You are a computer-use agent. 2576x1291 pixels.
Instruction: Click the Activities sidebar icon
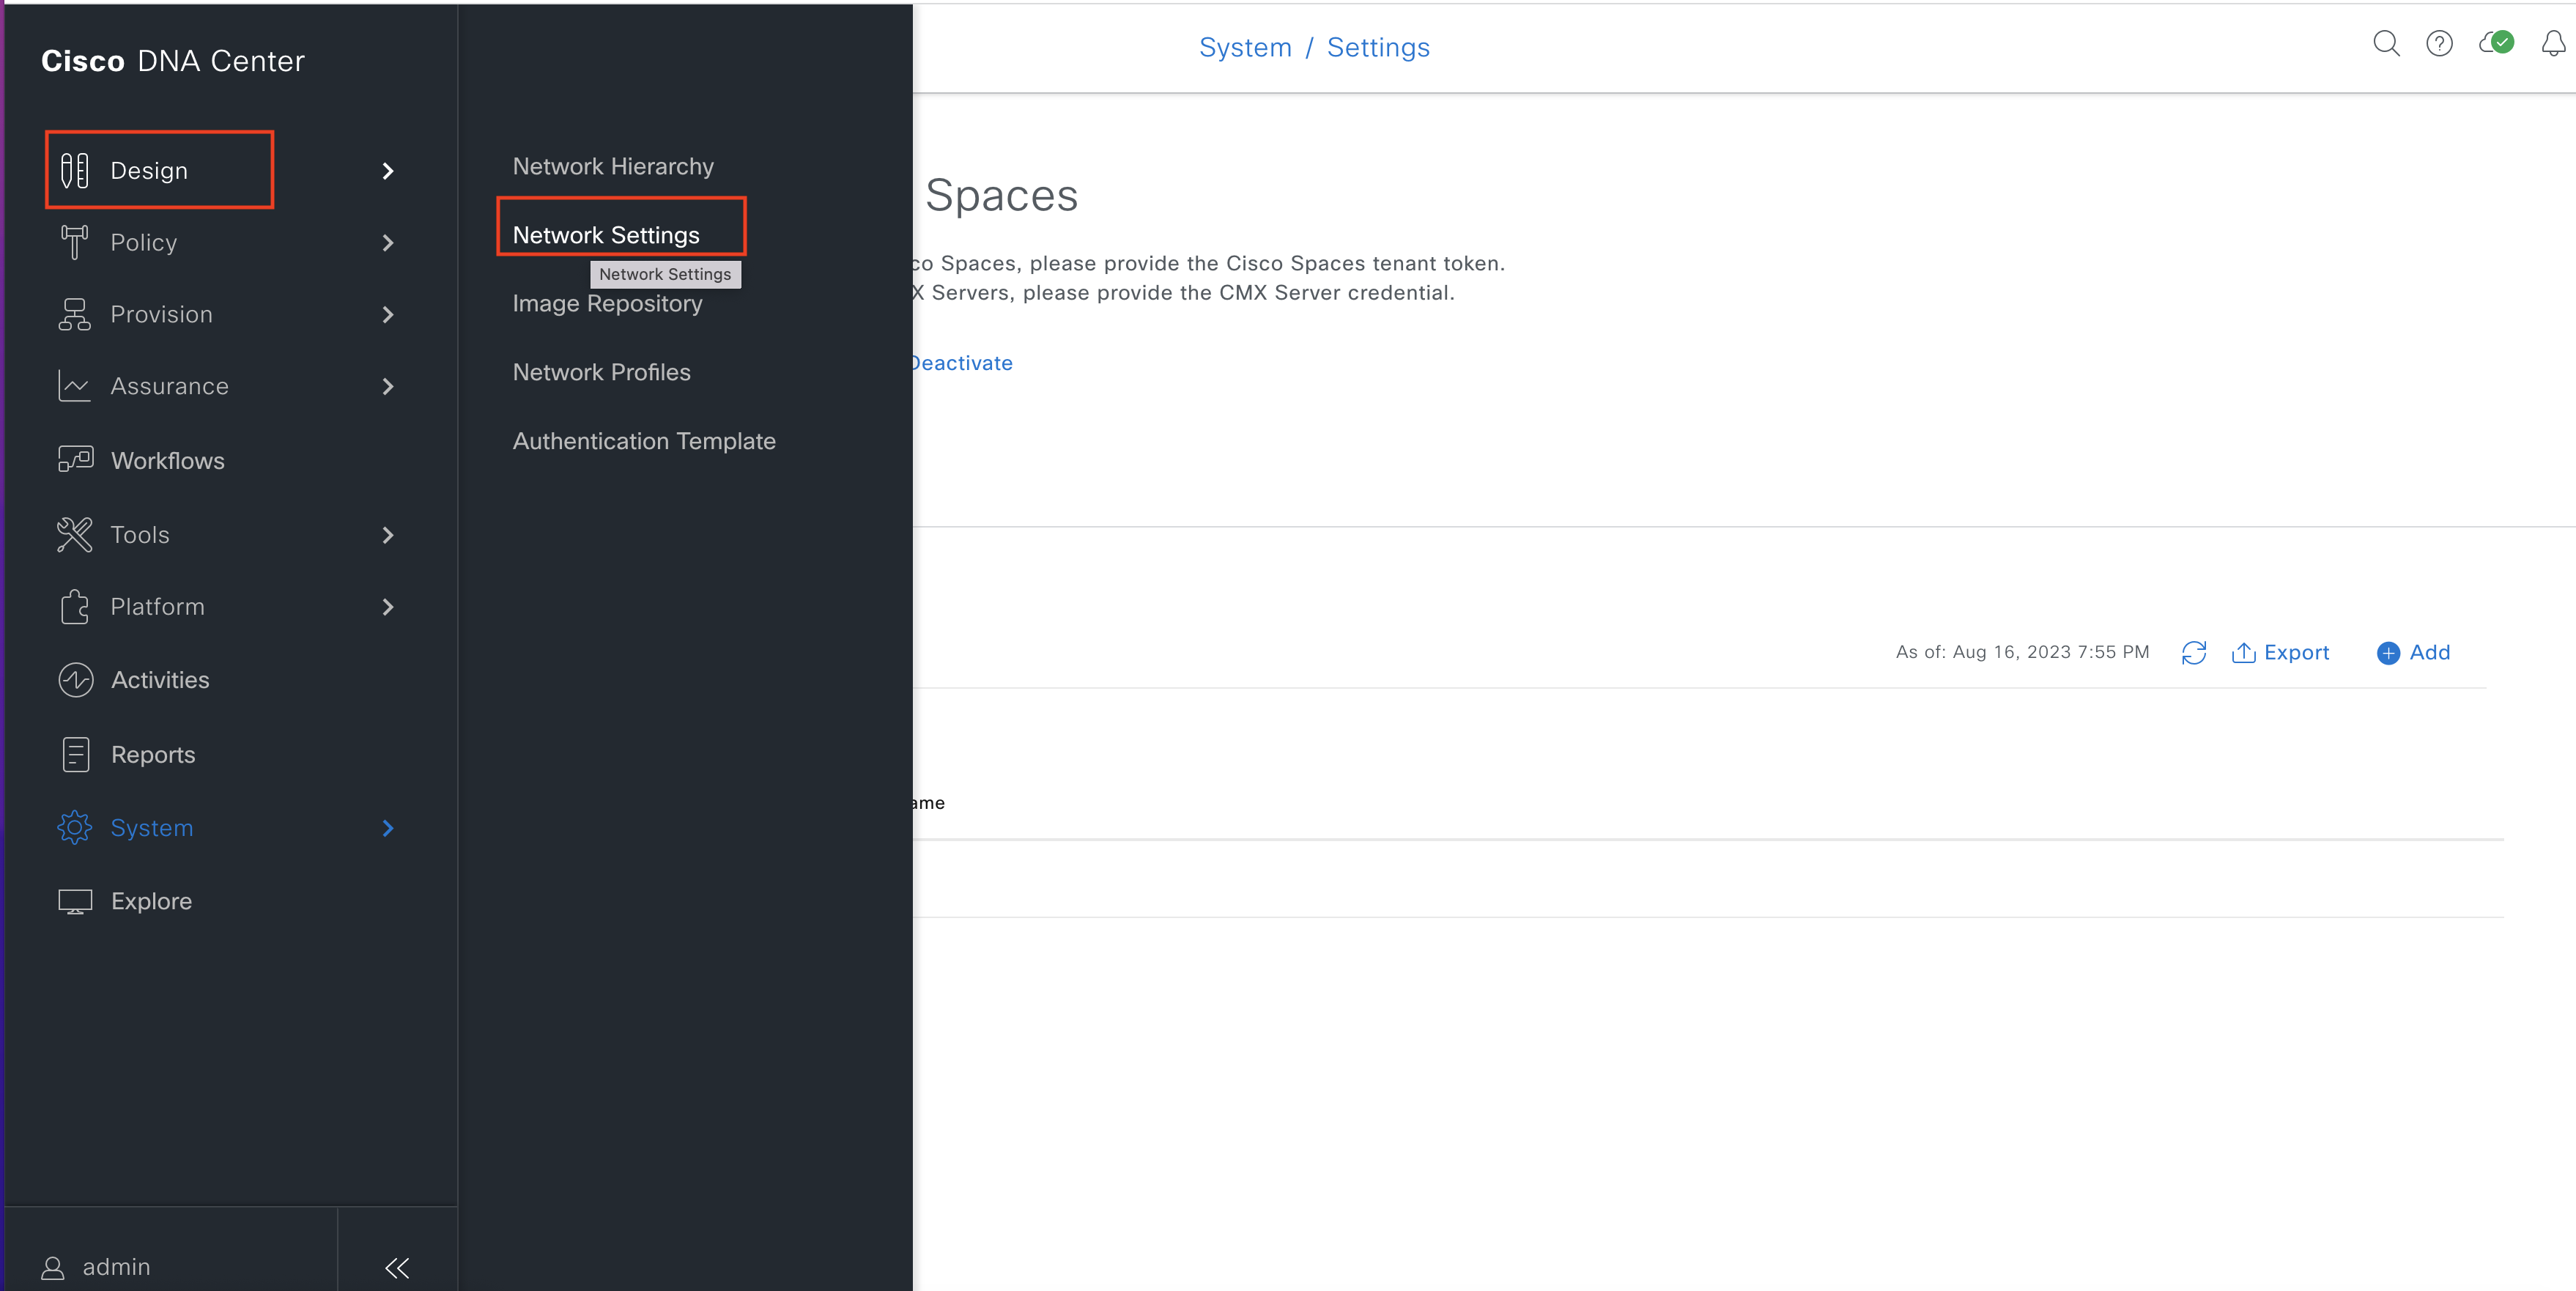coord(75,680)
